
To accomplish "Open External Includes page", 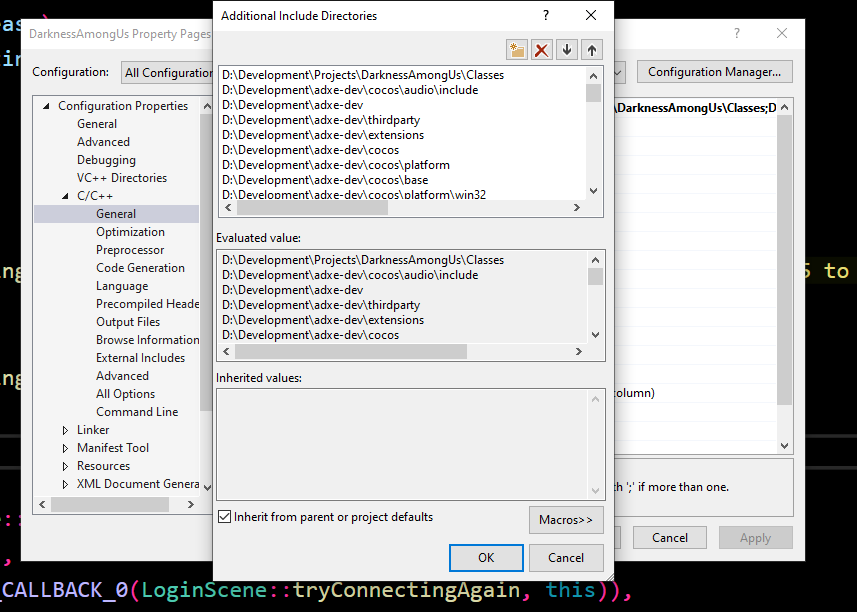I will (x=140, y=358).
